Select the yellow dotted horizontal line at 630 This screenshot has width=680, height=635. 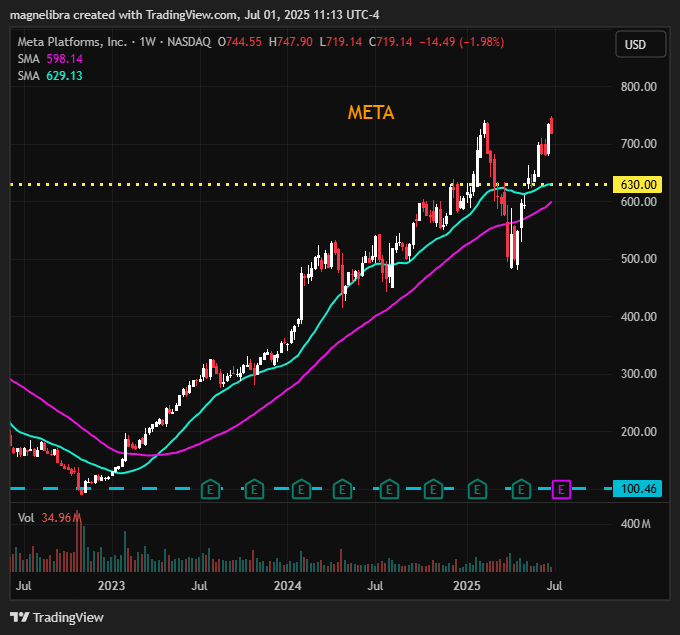point(311,185)
